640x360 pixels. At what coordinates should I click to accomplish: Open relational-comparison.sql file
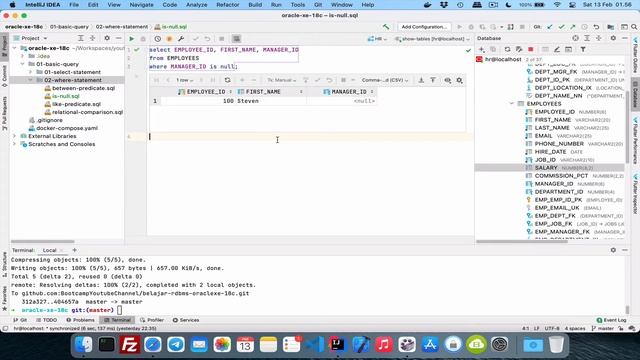tap(87, 112)
